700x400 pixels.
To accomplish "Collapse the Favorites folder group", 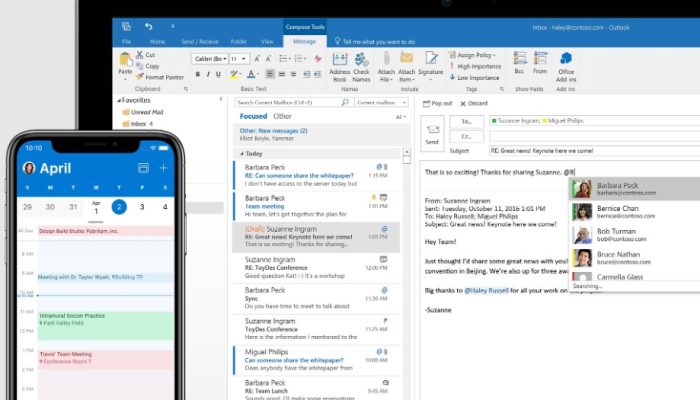I will (119, 100).
